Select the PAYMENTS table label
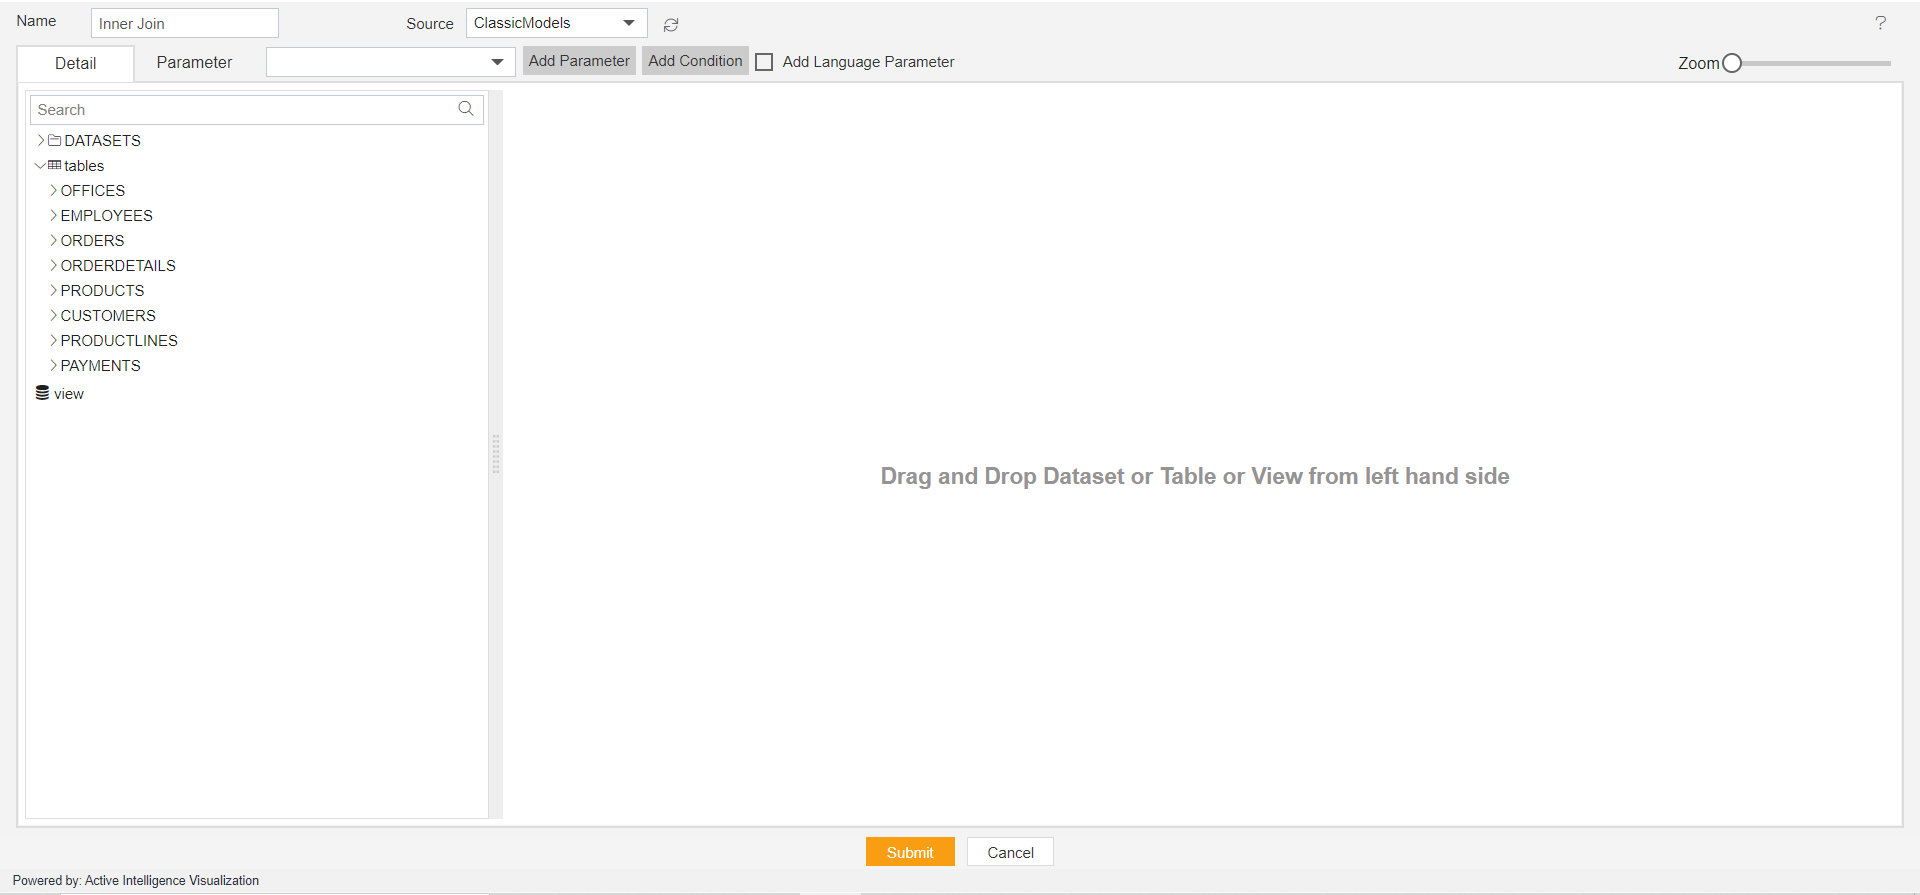 pos(101,365)
